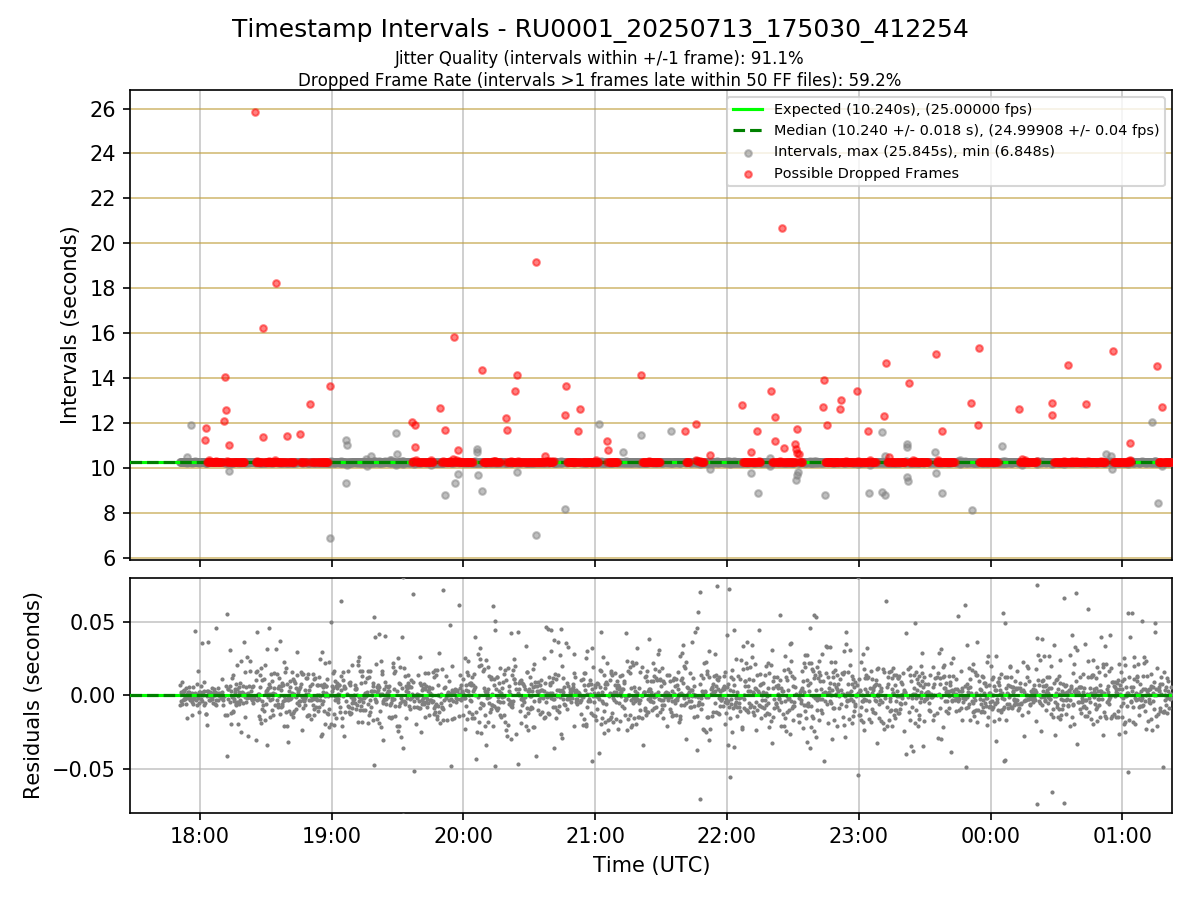The image size is (1200, 900).
Task: Click the 'Dropped Frame Rate' 59.2% subtitle line
Action: tap(600, 80)
